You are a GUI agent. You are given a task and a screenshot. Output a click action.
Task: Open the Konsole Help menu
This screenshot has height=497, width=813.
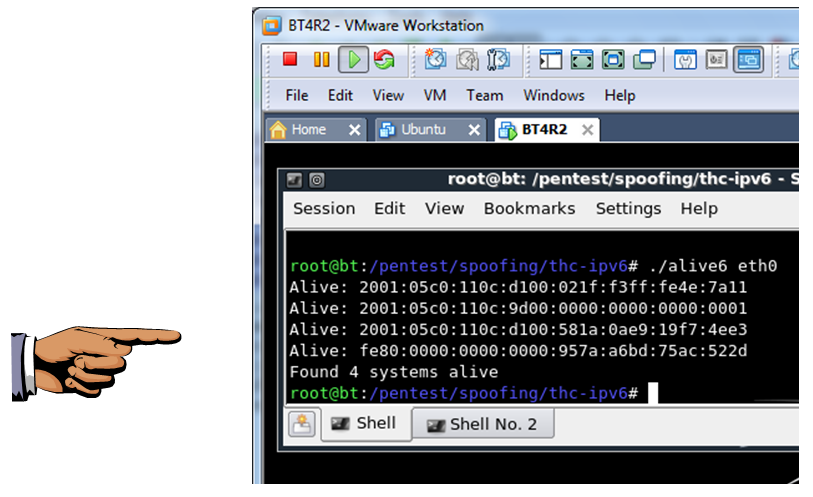699,209
